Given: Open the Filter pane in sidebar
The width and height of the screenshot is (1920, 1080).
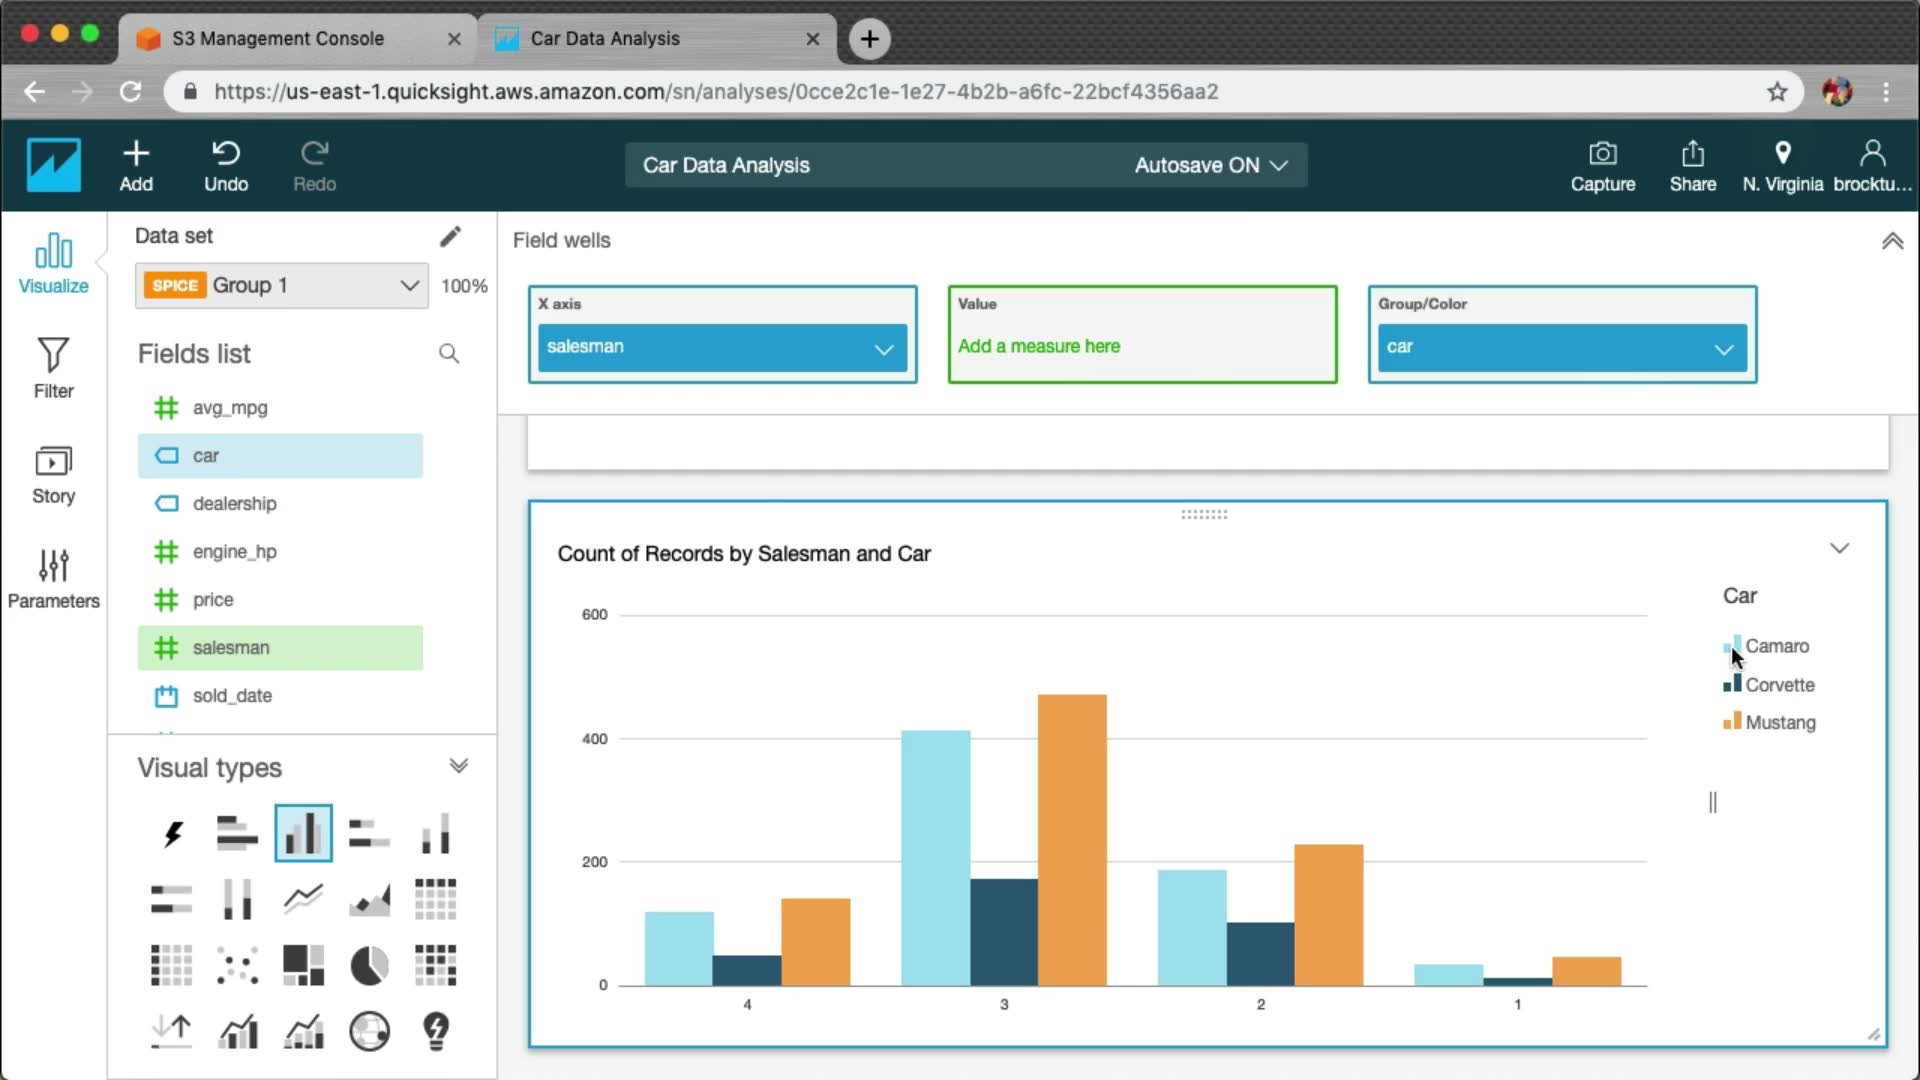Looking at the screenshot, I should [x=53, y=367].
